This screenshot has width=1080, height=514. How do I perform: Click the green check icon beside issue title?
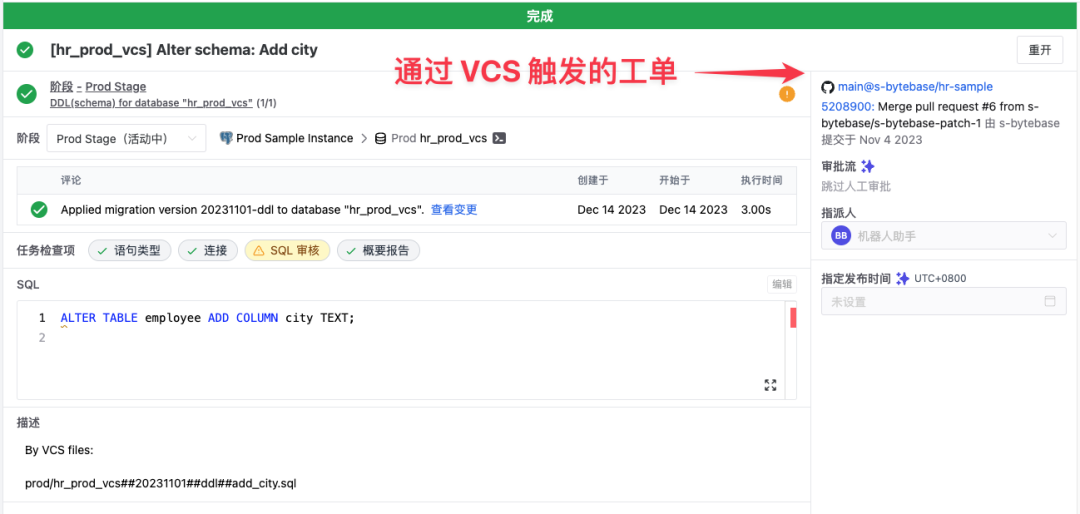25,50
